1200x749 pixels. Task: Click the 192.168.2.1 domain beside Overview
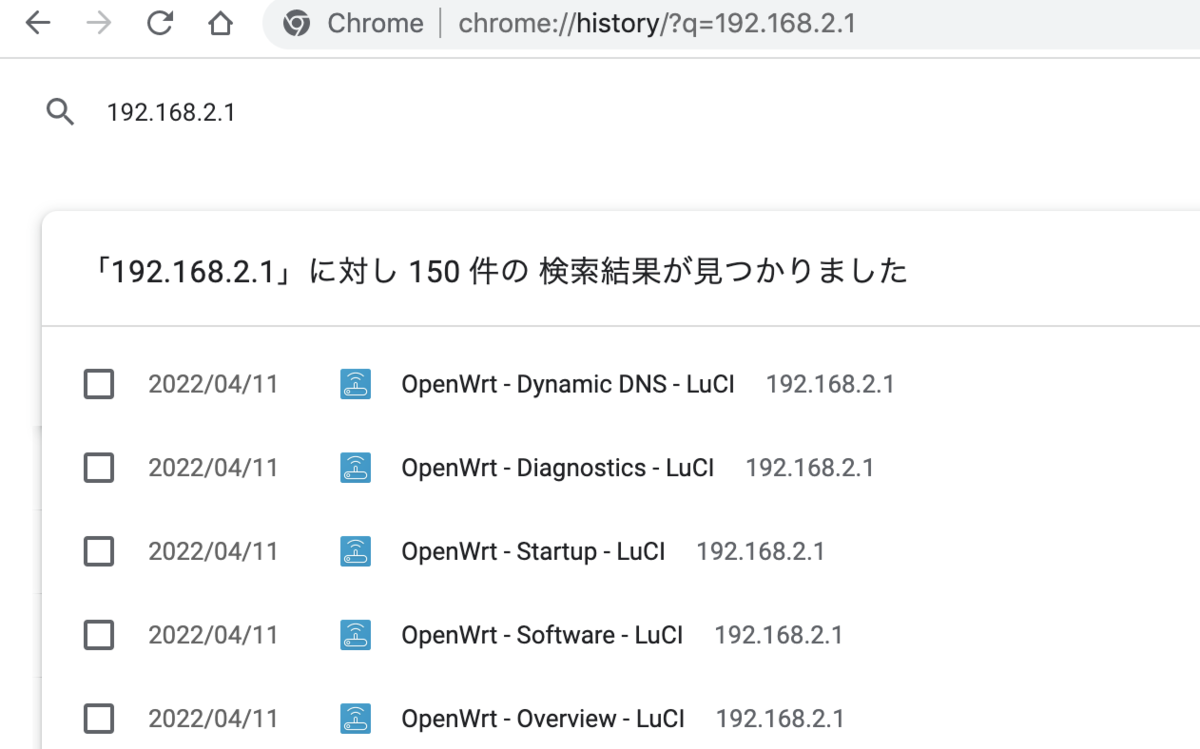tap(780, 719)
